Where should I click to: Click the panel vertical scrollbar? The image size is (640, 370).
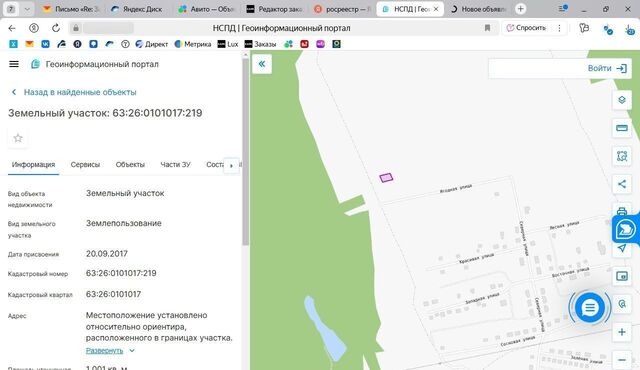pos(245,152)
